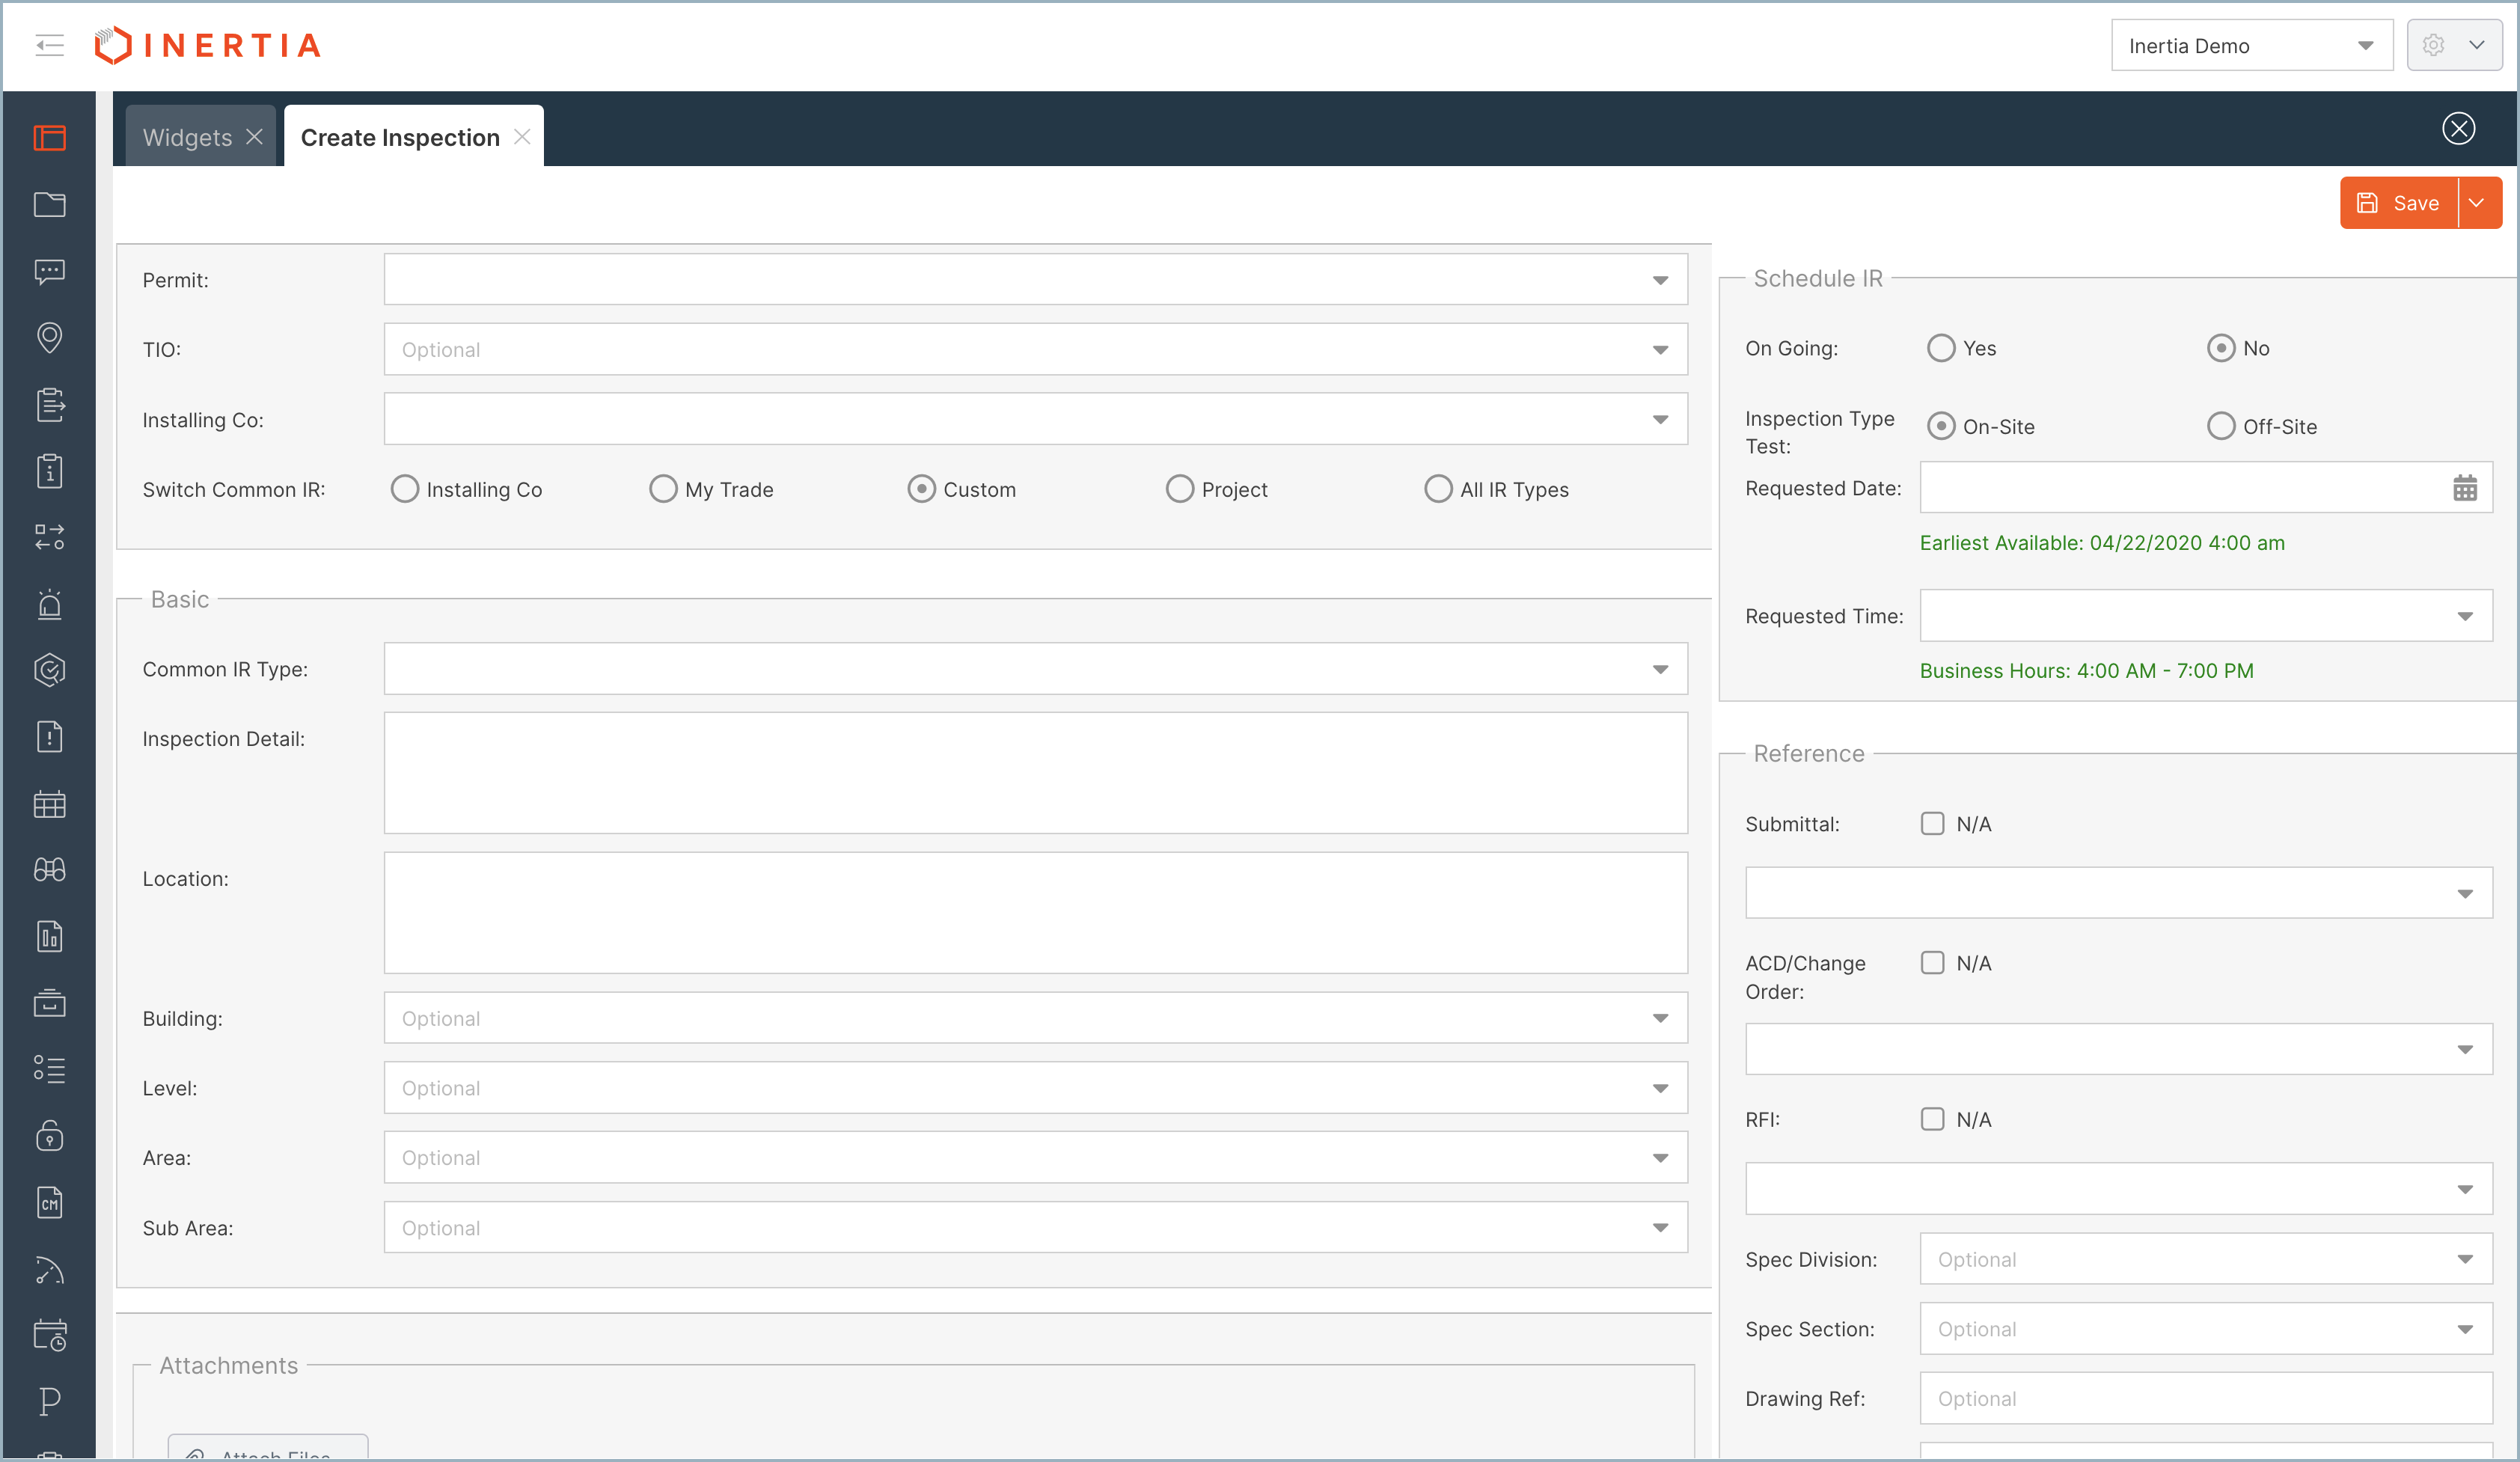The width and height of the screenshot is (2520, 1462).
Task: Switch to the Create Inspection tab
Action: point(400,137)
